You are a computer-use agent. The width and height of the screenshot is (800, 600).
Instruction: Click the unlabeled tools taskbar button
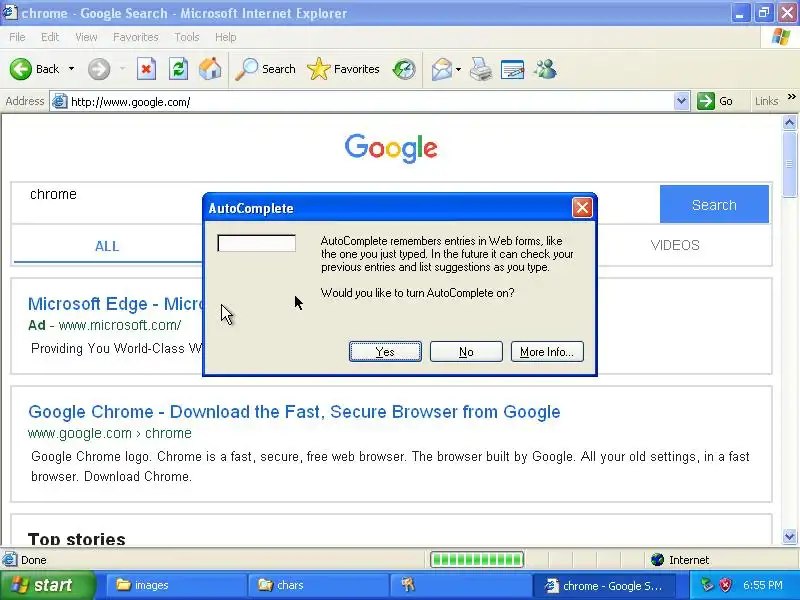pyautogui.click(x=460, y=585)
